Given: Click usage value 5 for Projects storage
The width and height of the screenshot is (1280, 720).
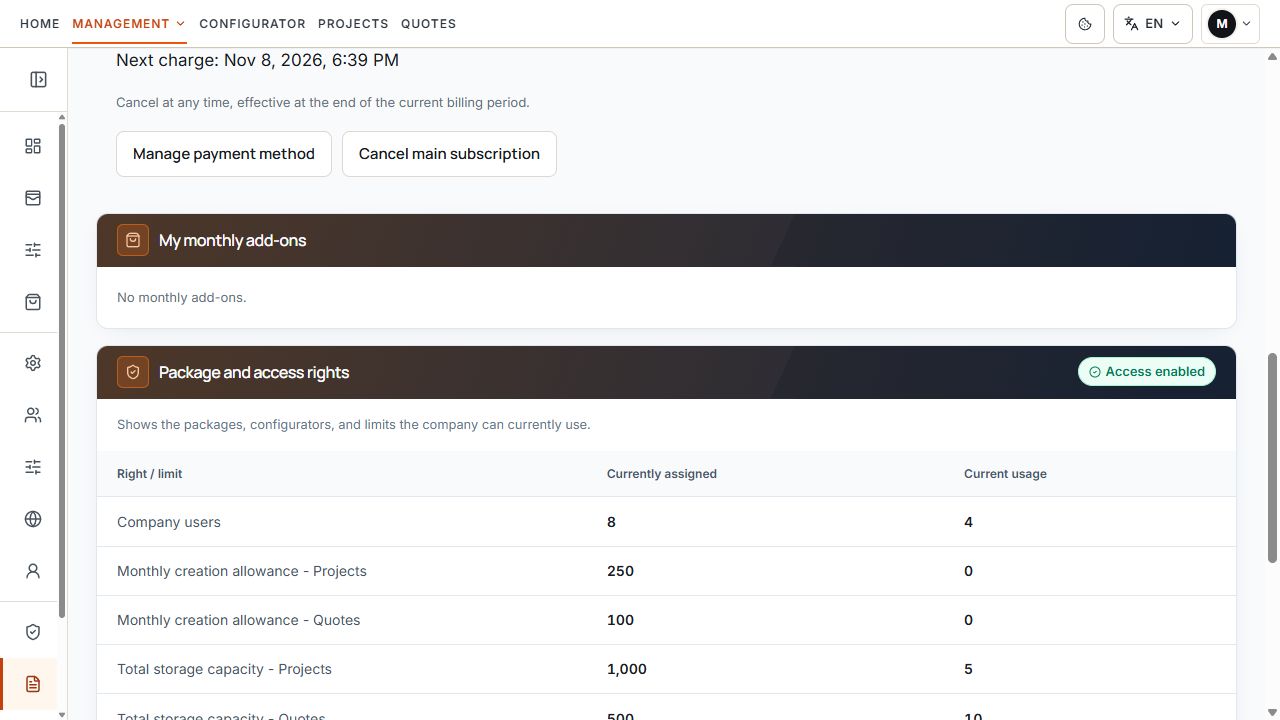Looking at the screenshot, I should 968,669.
